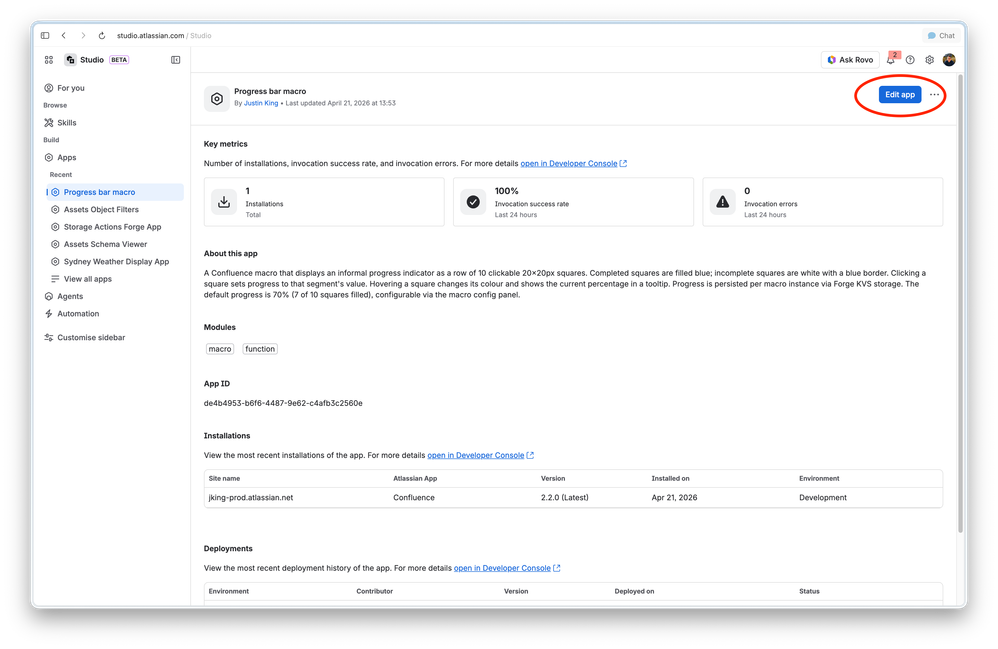998x649 pixels.
Task: Click the App ID value de4b4953-b6f6-4487-9e62-c4afb3c2560e
Action: click(x=283, y=403)
